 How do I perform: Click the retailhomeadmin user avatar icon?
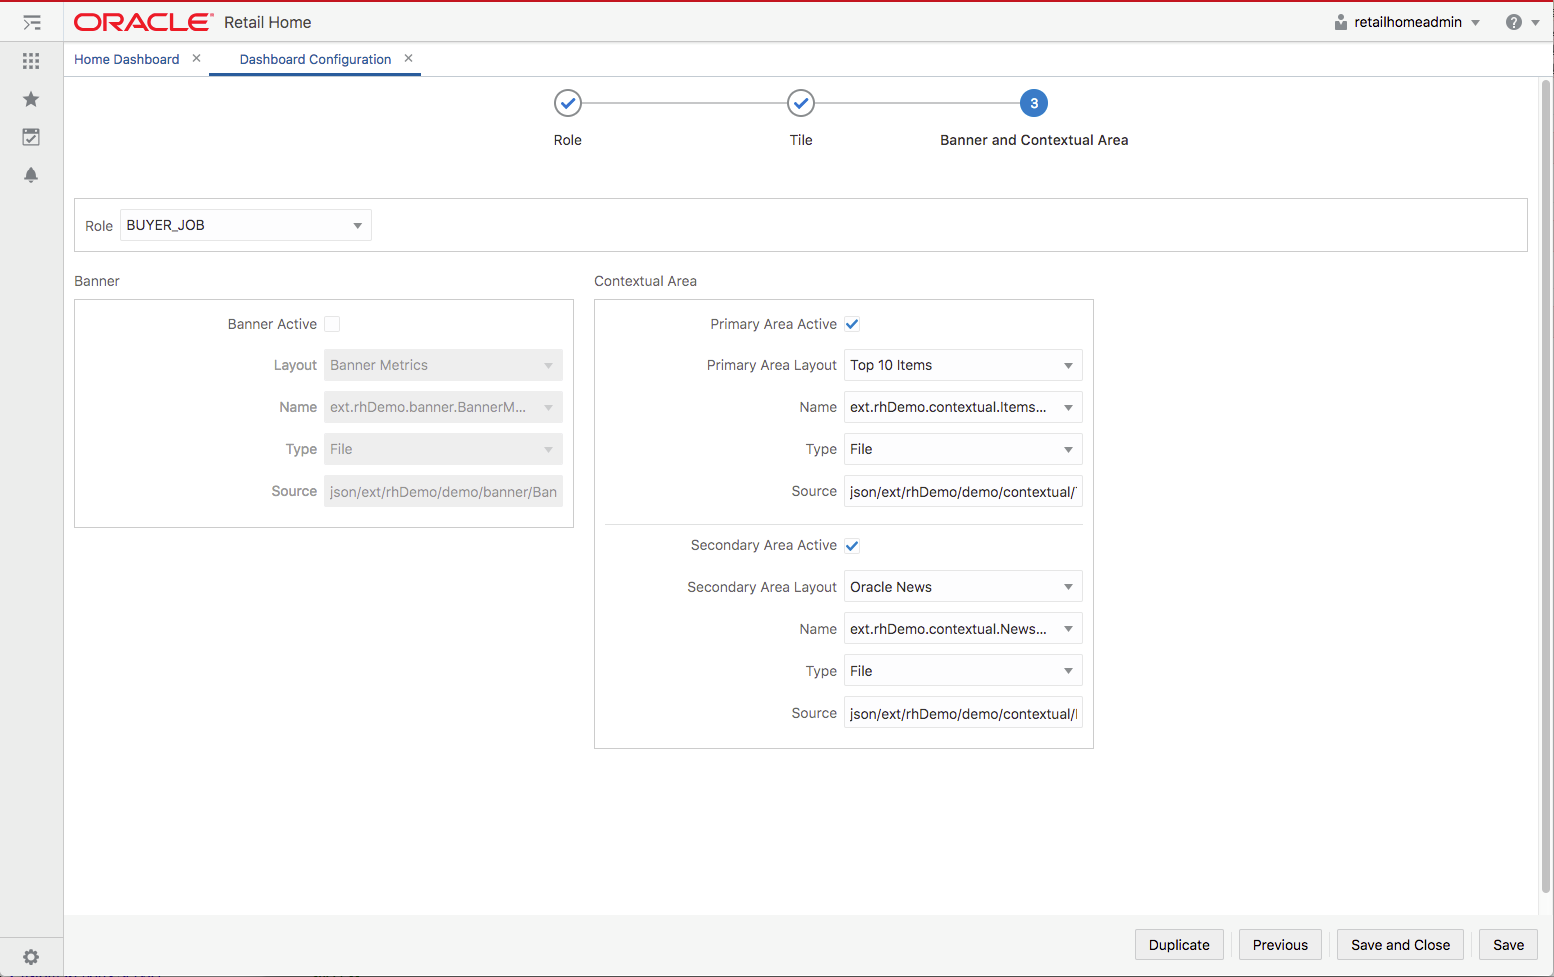pyautogui.click(x=1341, y=22)
